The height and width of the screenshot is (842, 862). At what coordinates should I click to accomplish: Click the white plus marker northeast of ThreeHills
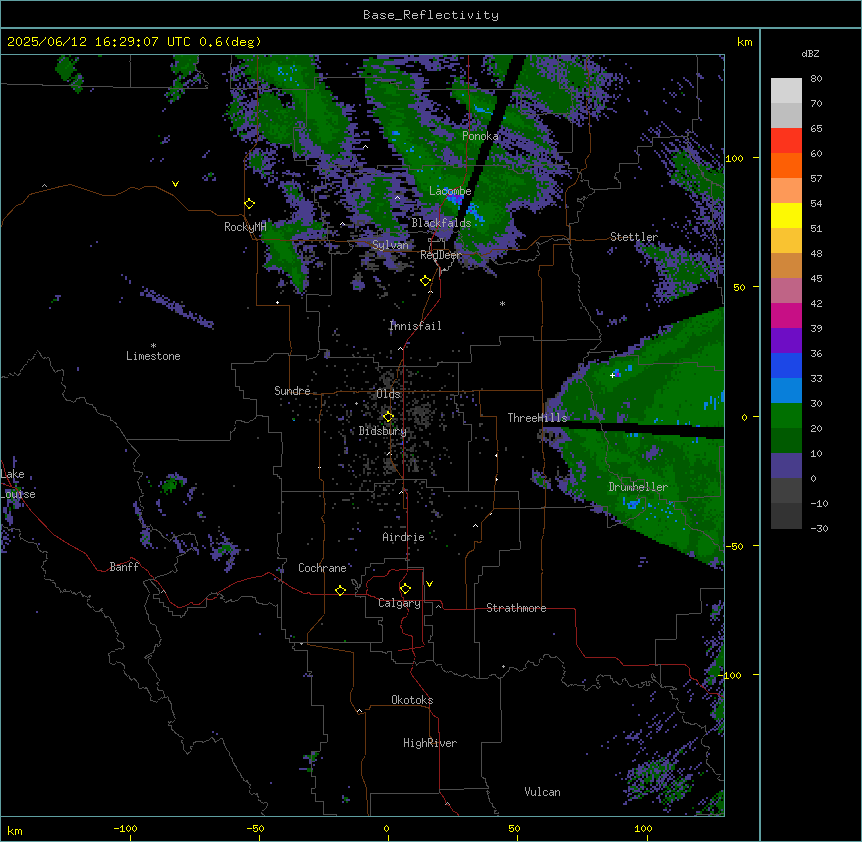click(x=612, y=375)
